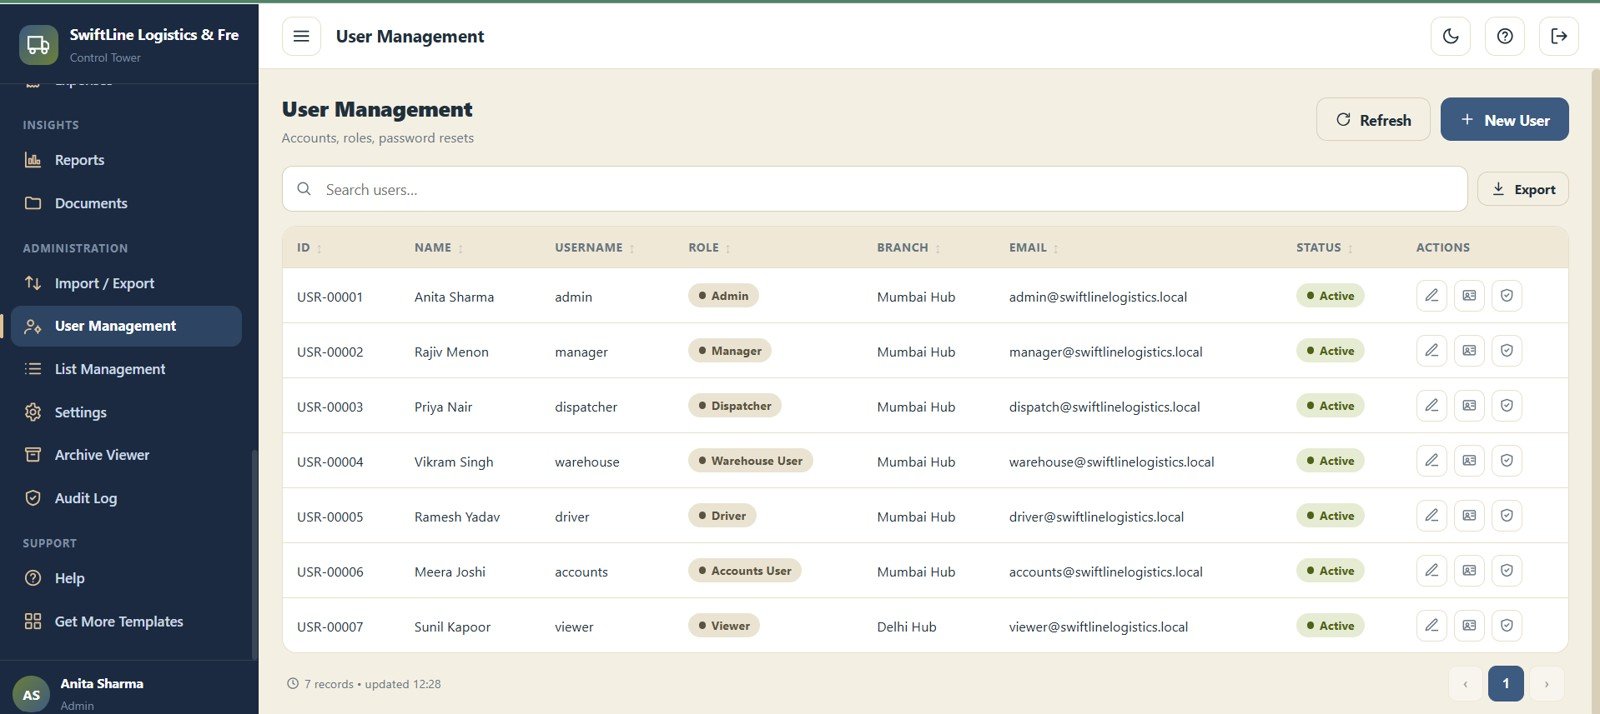Image resolution: width=1600 pixels, height=714 pixels.
Task: Open ID card icon for Priya Nair
Action: [x=1469, y=405]
